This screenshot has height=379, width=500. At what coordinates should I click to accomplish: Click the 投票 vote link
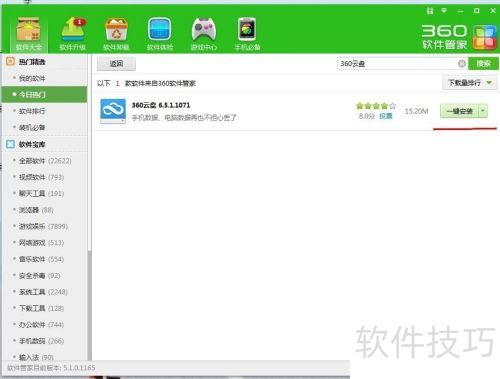pos(386,116)
